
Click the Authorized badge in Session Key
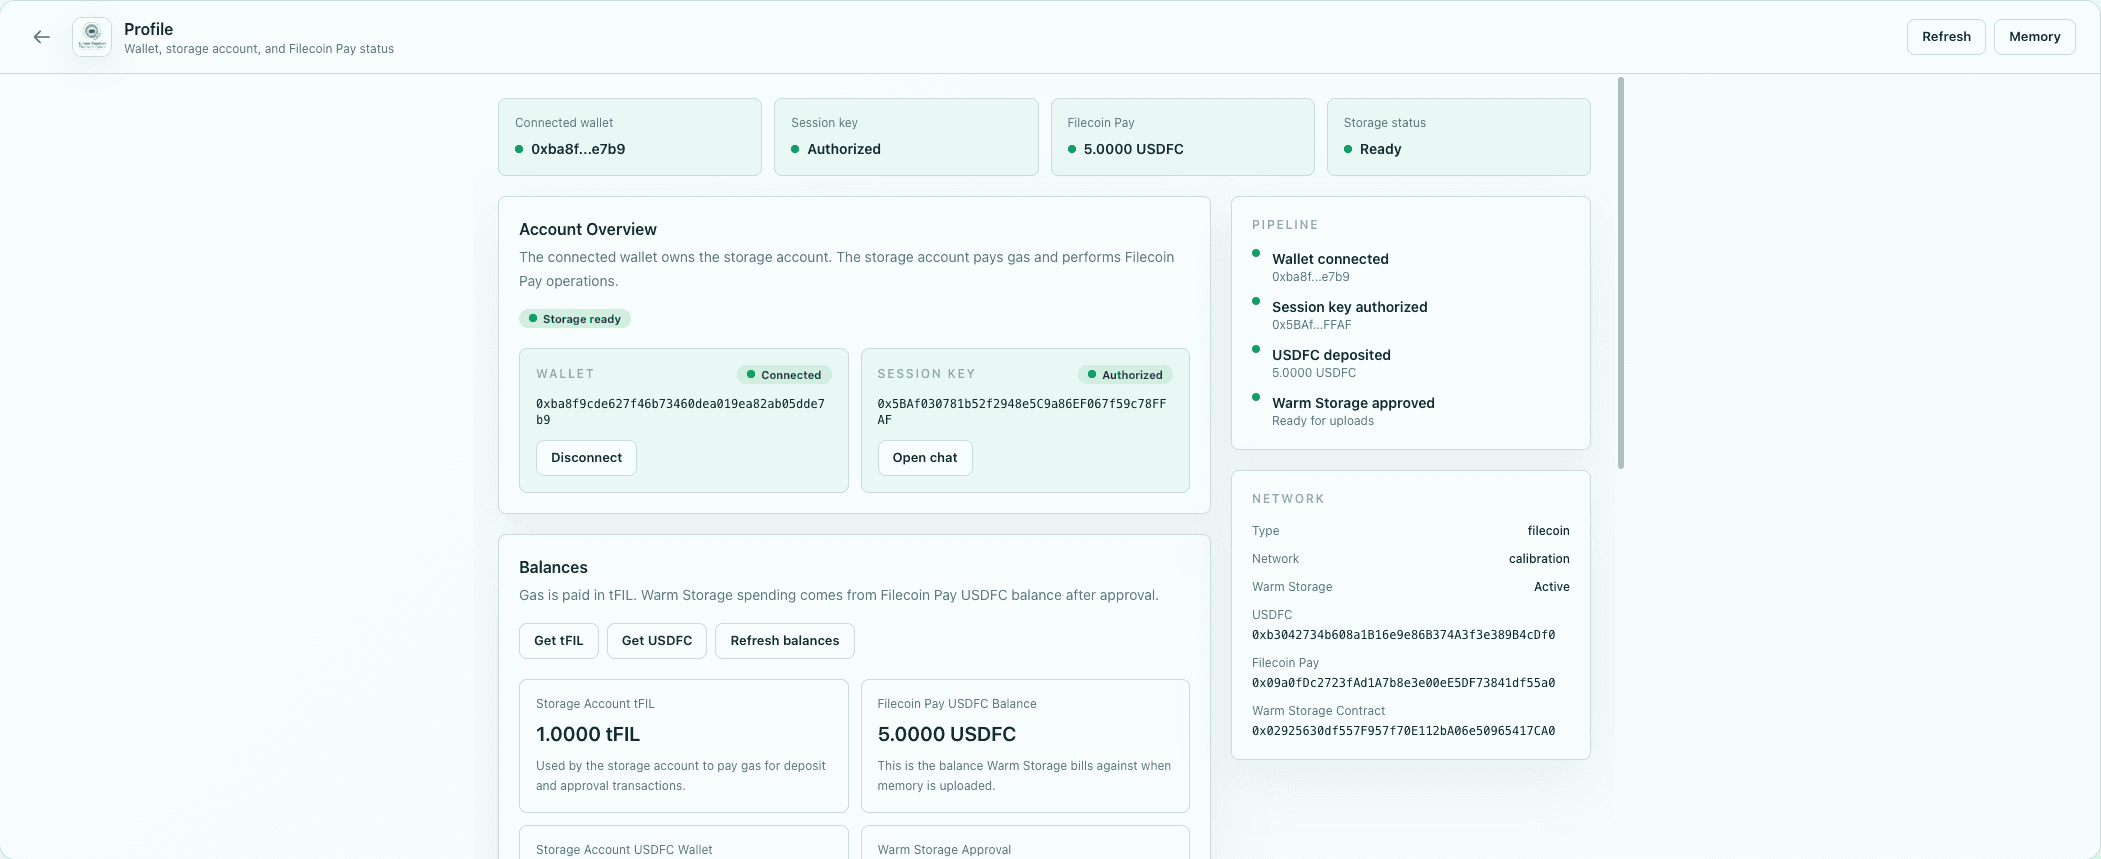tap(1125, 375)
